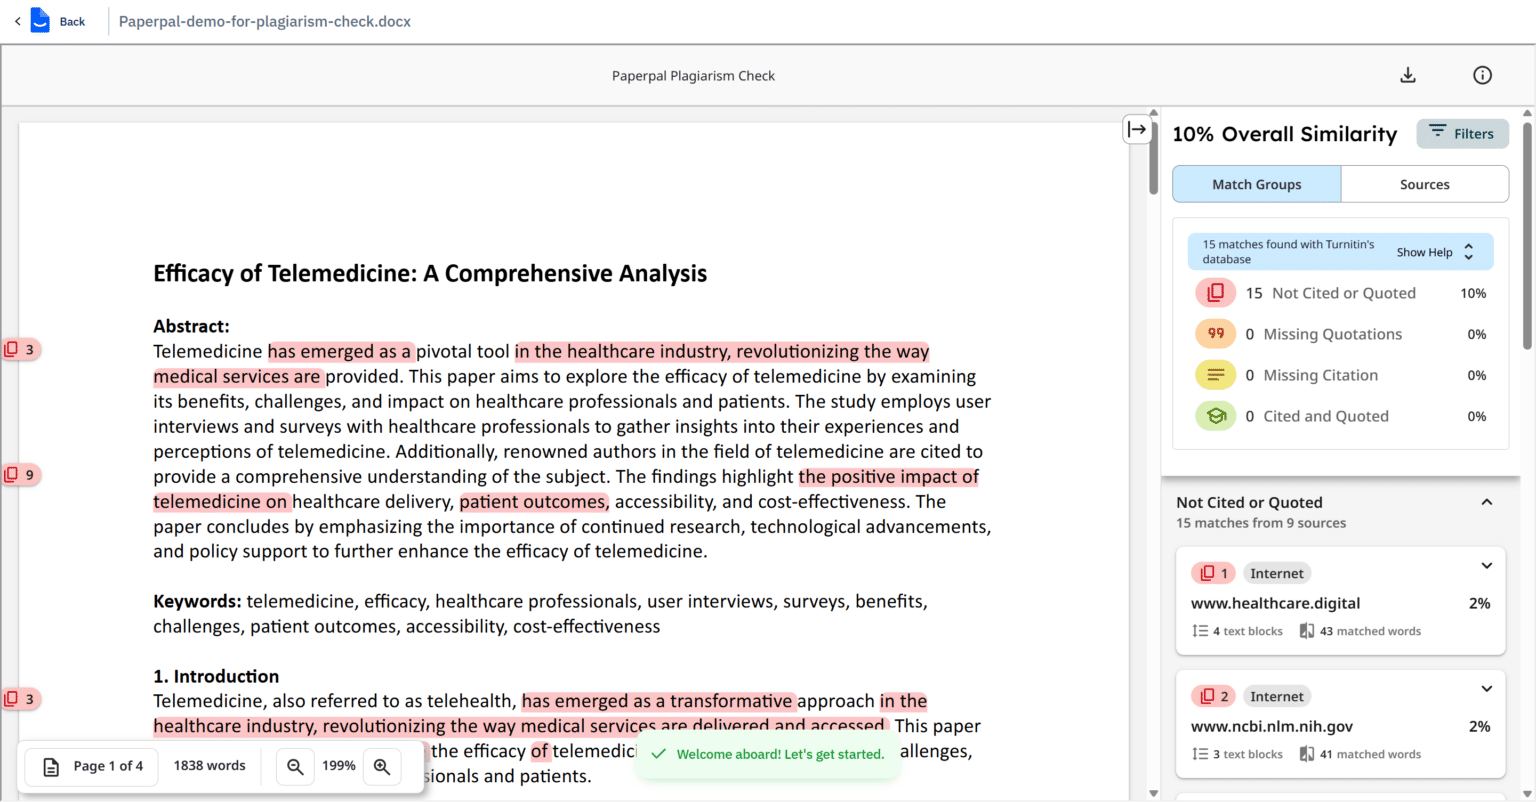Zoom out the document view
Image resolution: width=1536 pixels, height=802 pixels.
[x=295, y=766]
